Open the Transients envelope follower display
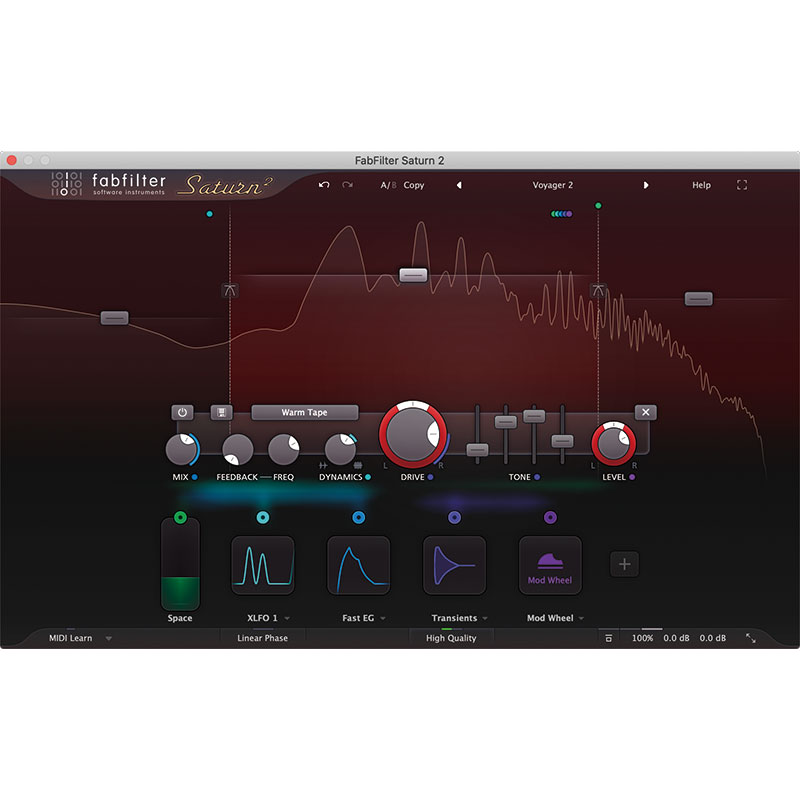 tap(455, 565)
